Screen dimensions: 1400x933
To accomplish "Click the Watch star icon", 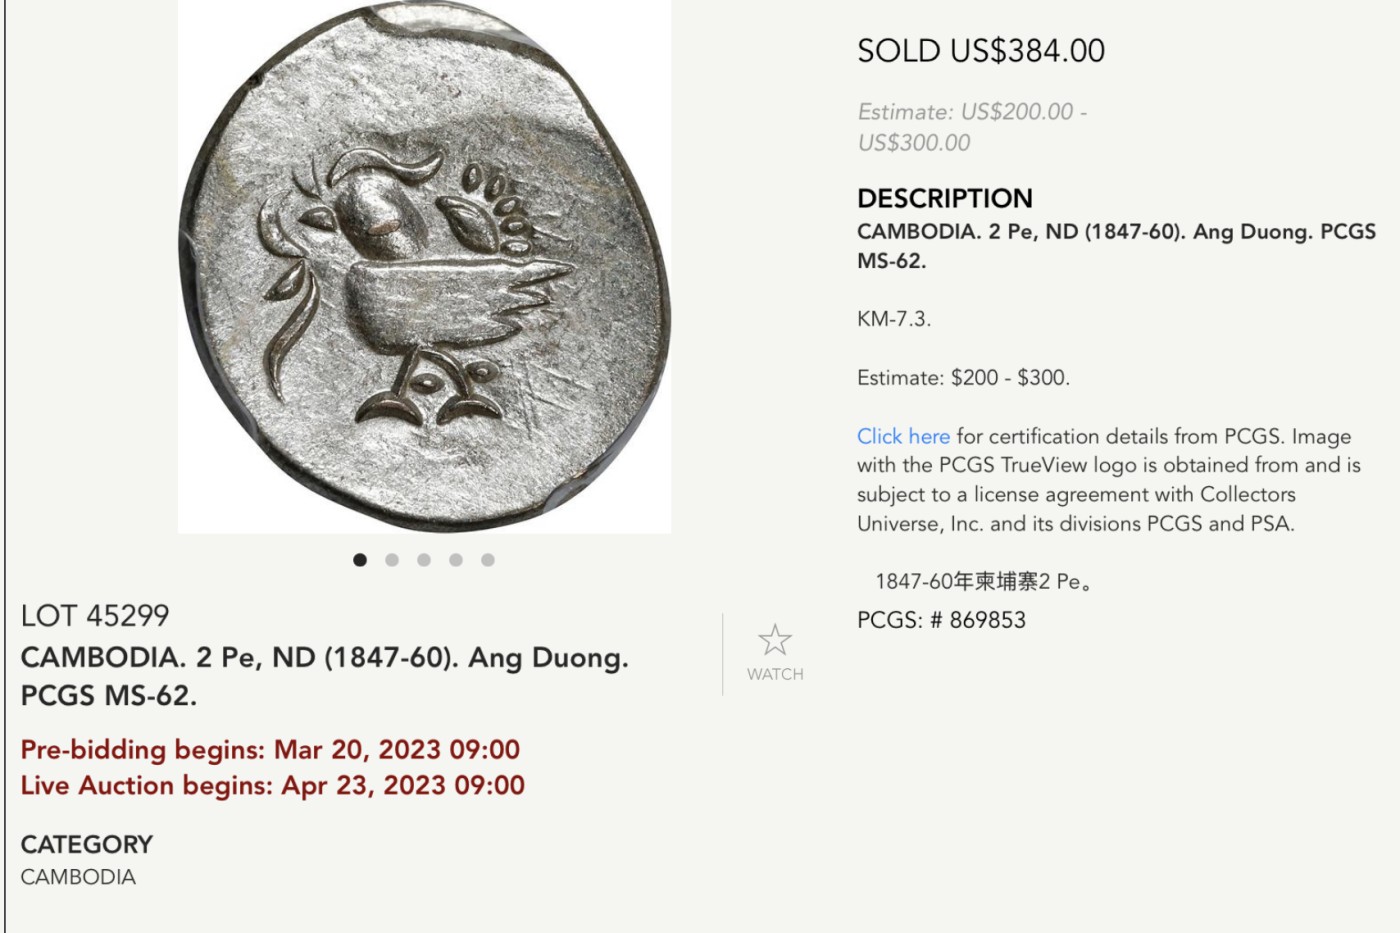I will (775, 640).
